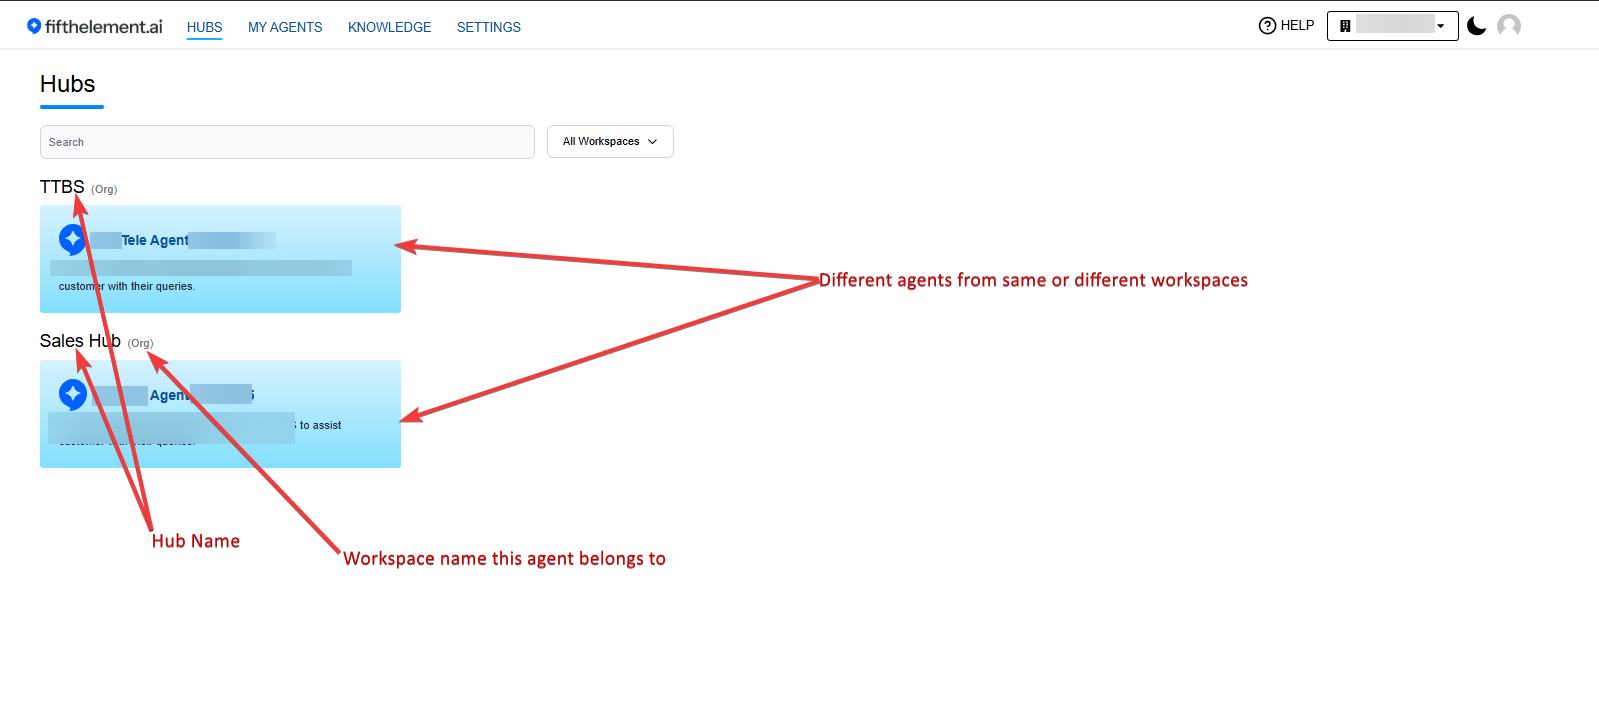Click the HELP question mark icon

(x=1267, y=26)
